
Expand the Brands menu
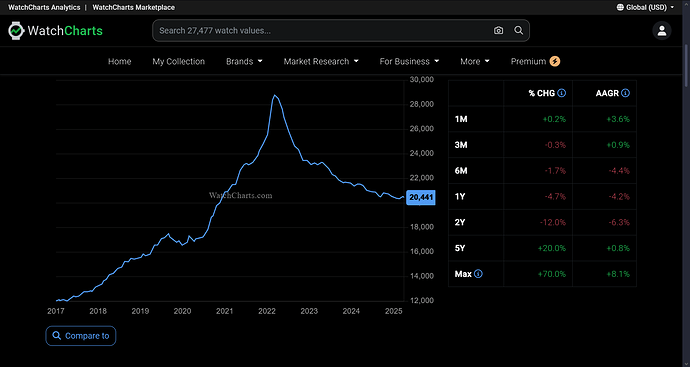tap(244, 62)
